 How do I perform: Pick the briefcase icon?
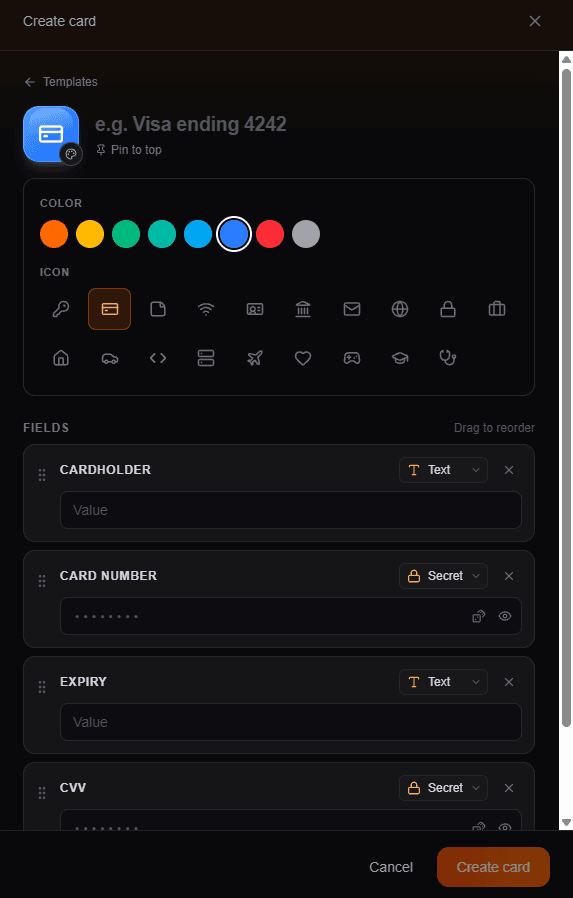496,309
